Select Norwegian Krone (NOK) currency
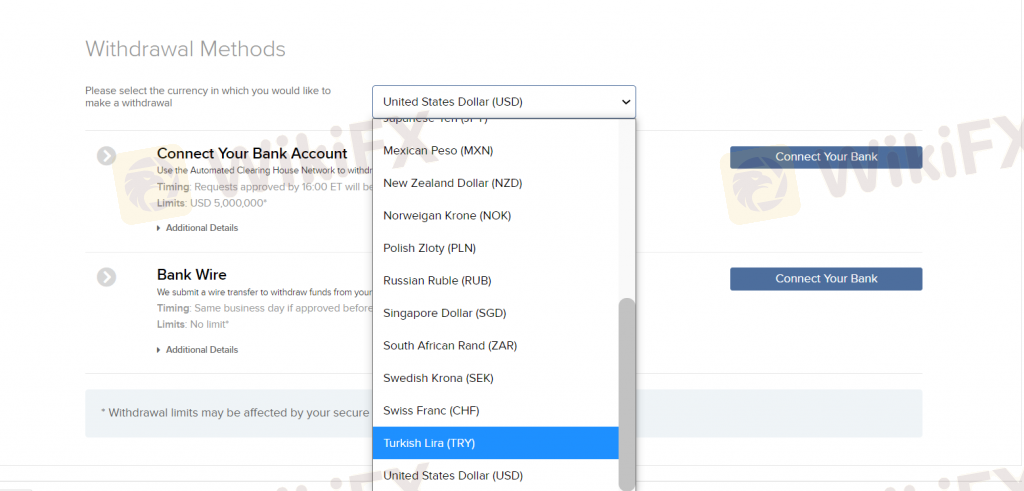The image size is (1024, 491). point(445,215)
